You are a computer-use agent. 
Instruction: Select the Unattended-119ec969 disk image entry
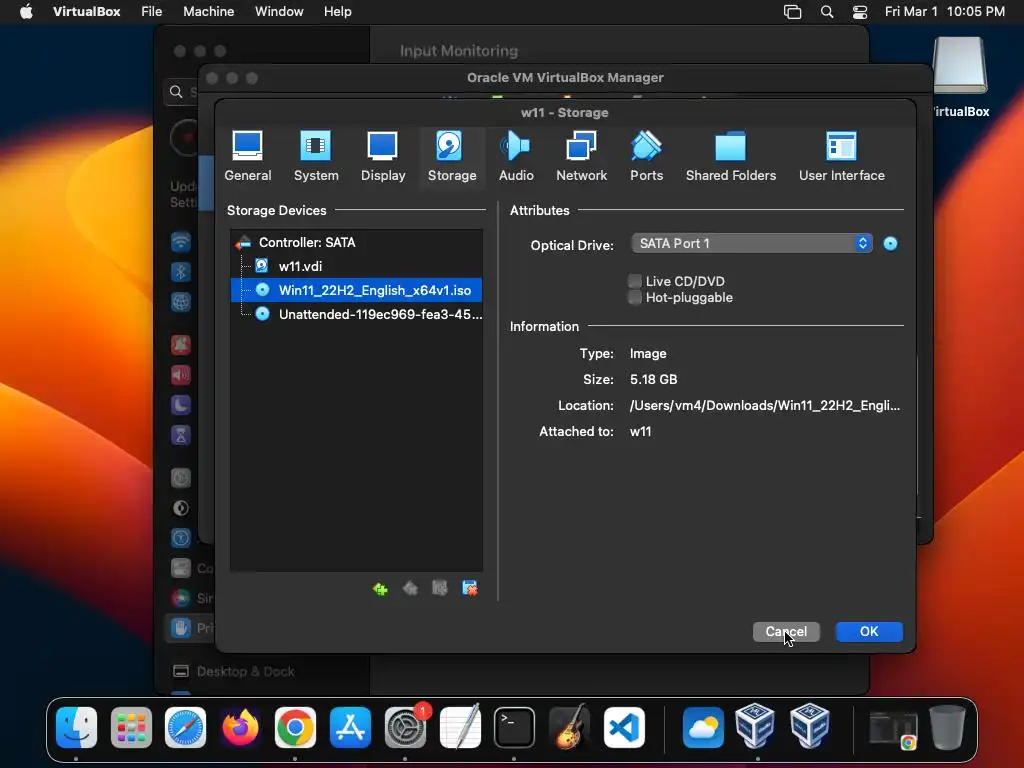pos(357,314)
